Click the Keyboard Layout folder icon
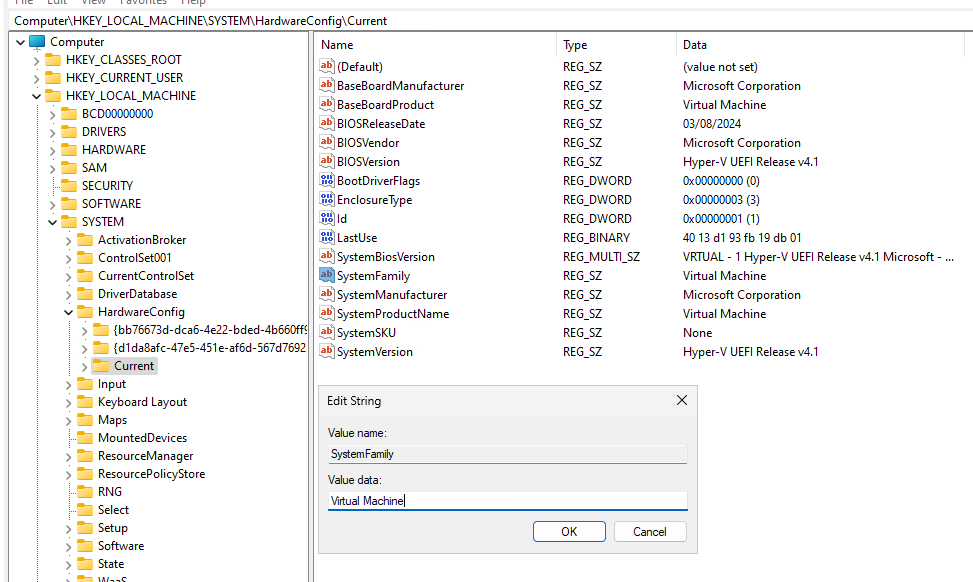This screenshot has height=582, width=973. coord(85,401)
